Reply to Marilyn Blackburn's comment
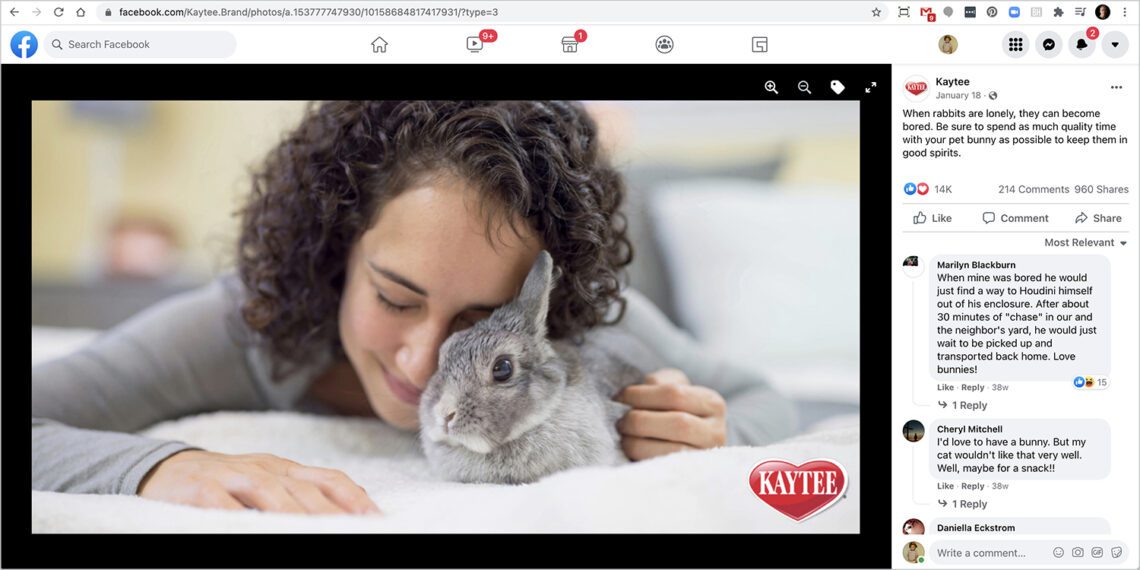 point(973,388)
